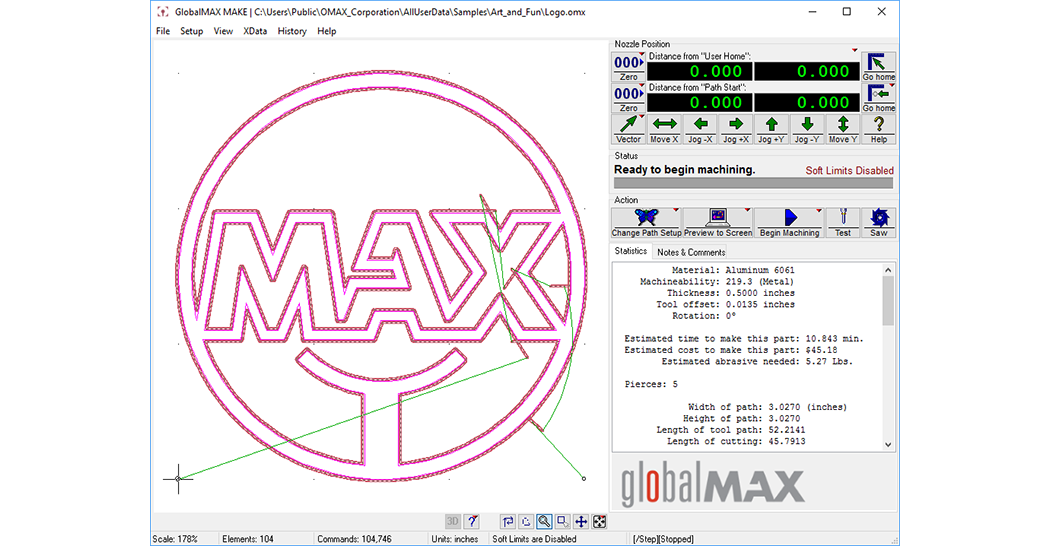The image size is (1050, 546).
Task: Open the Help menu
Action: (327, 31)
